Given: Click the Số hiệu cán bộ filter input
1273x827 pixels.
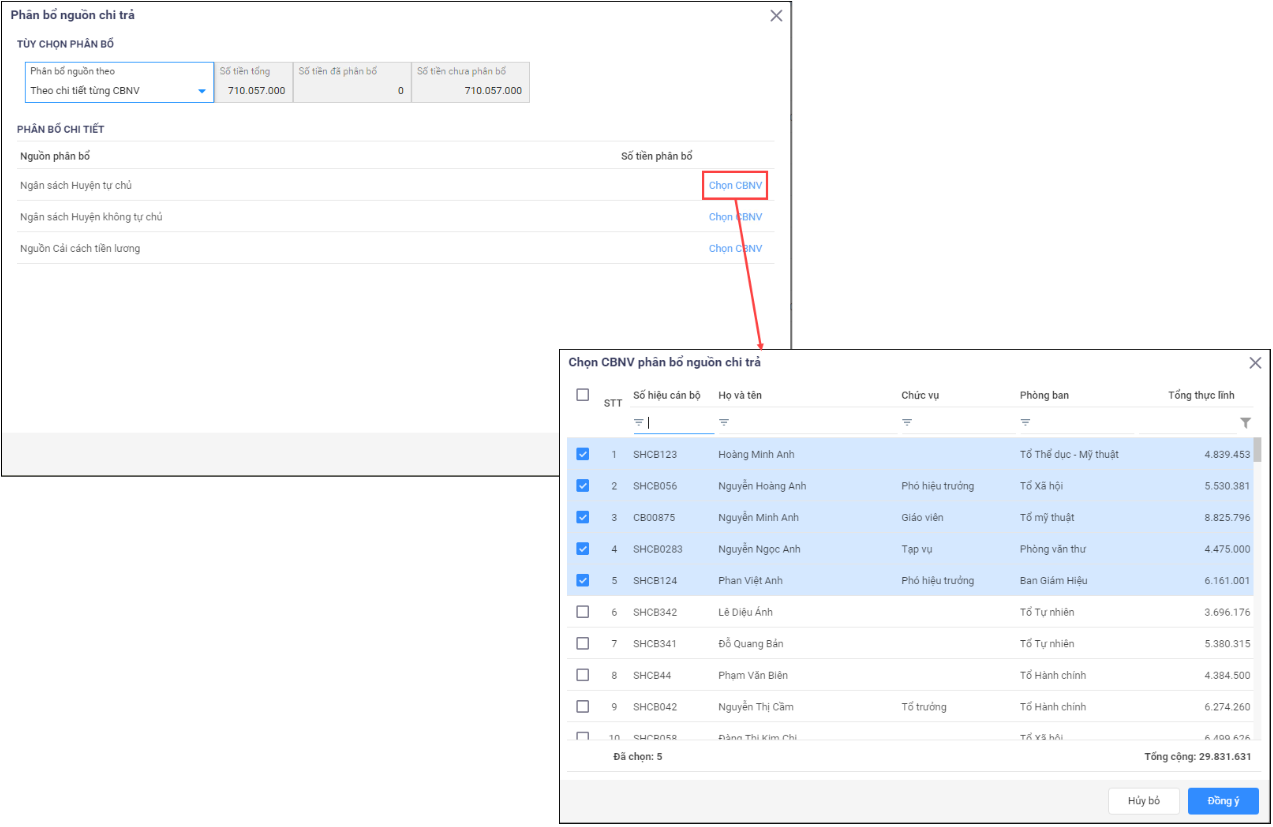Looking at the screenshot, I should click(680, 423).
